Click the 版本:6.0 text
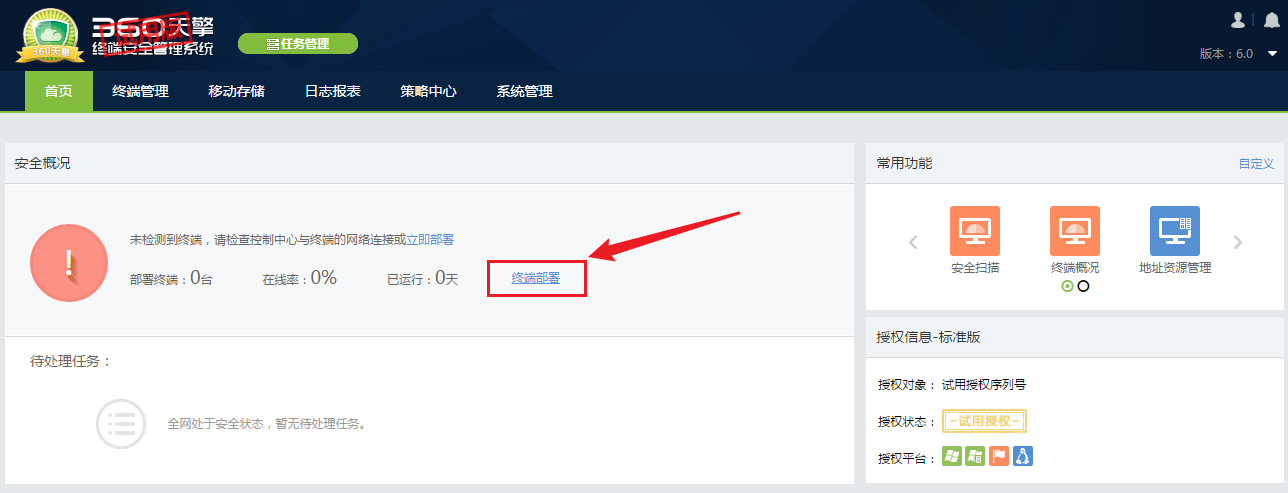The image size is (1288, 493). [1226, 54]
